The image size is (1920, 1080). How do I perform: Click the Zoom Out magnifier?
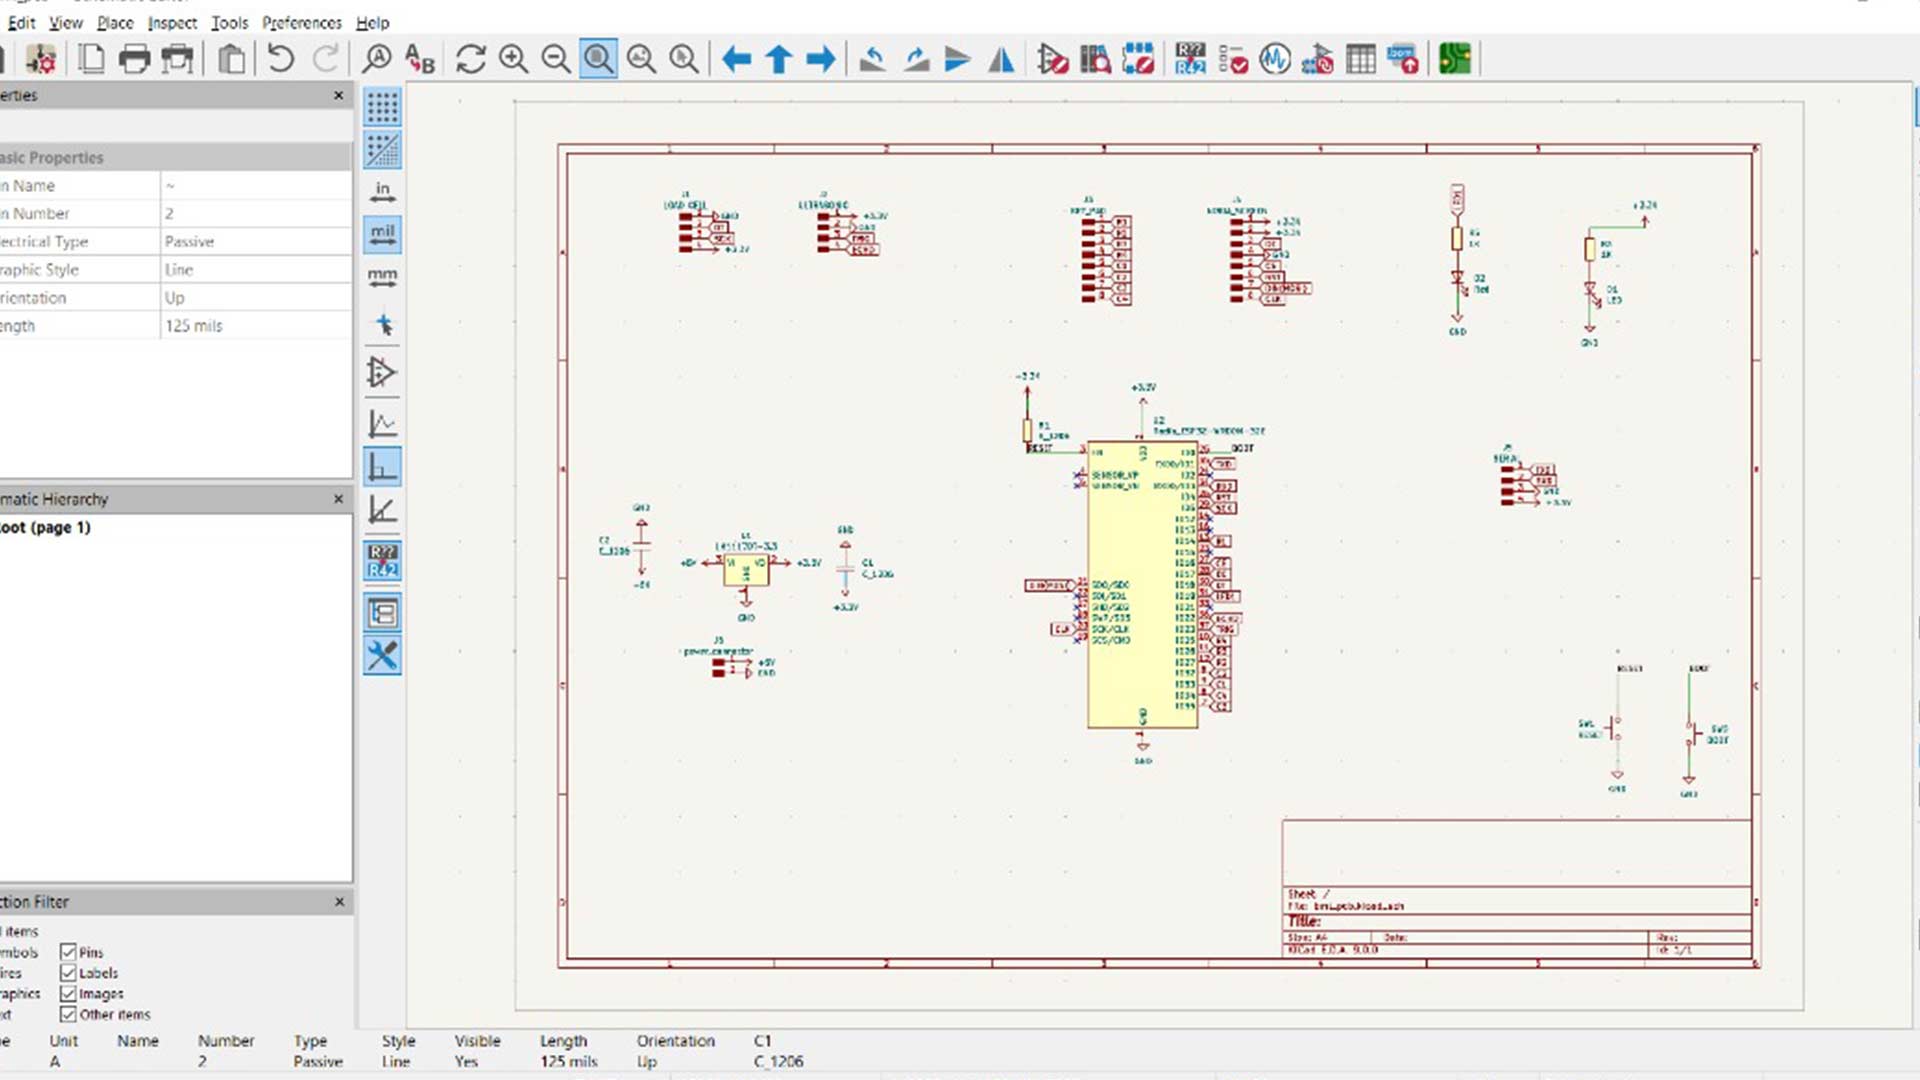(556, 59)
